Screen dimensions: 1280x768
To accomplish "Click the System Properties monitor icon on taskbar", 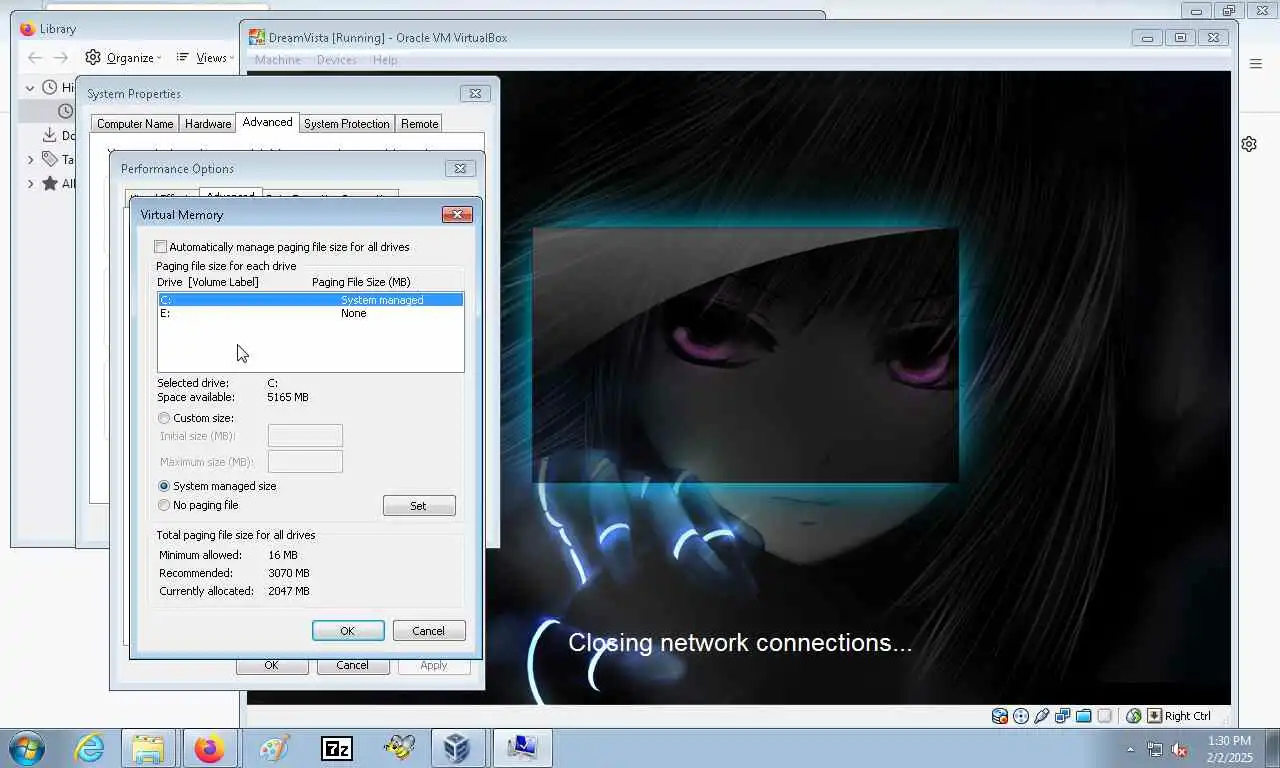I will [x=523, y=748].
